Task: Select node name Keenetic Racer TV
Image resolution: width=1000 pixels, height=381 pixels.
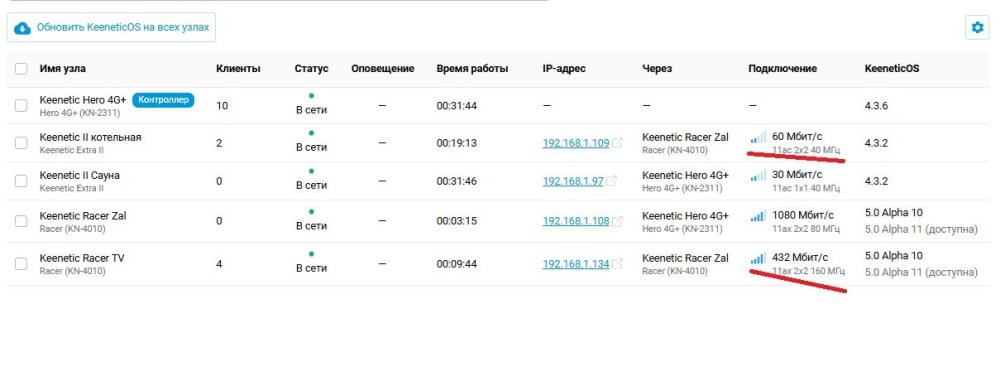Action: click(x=82, y=258)
